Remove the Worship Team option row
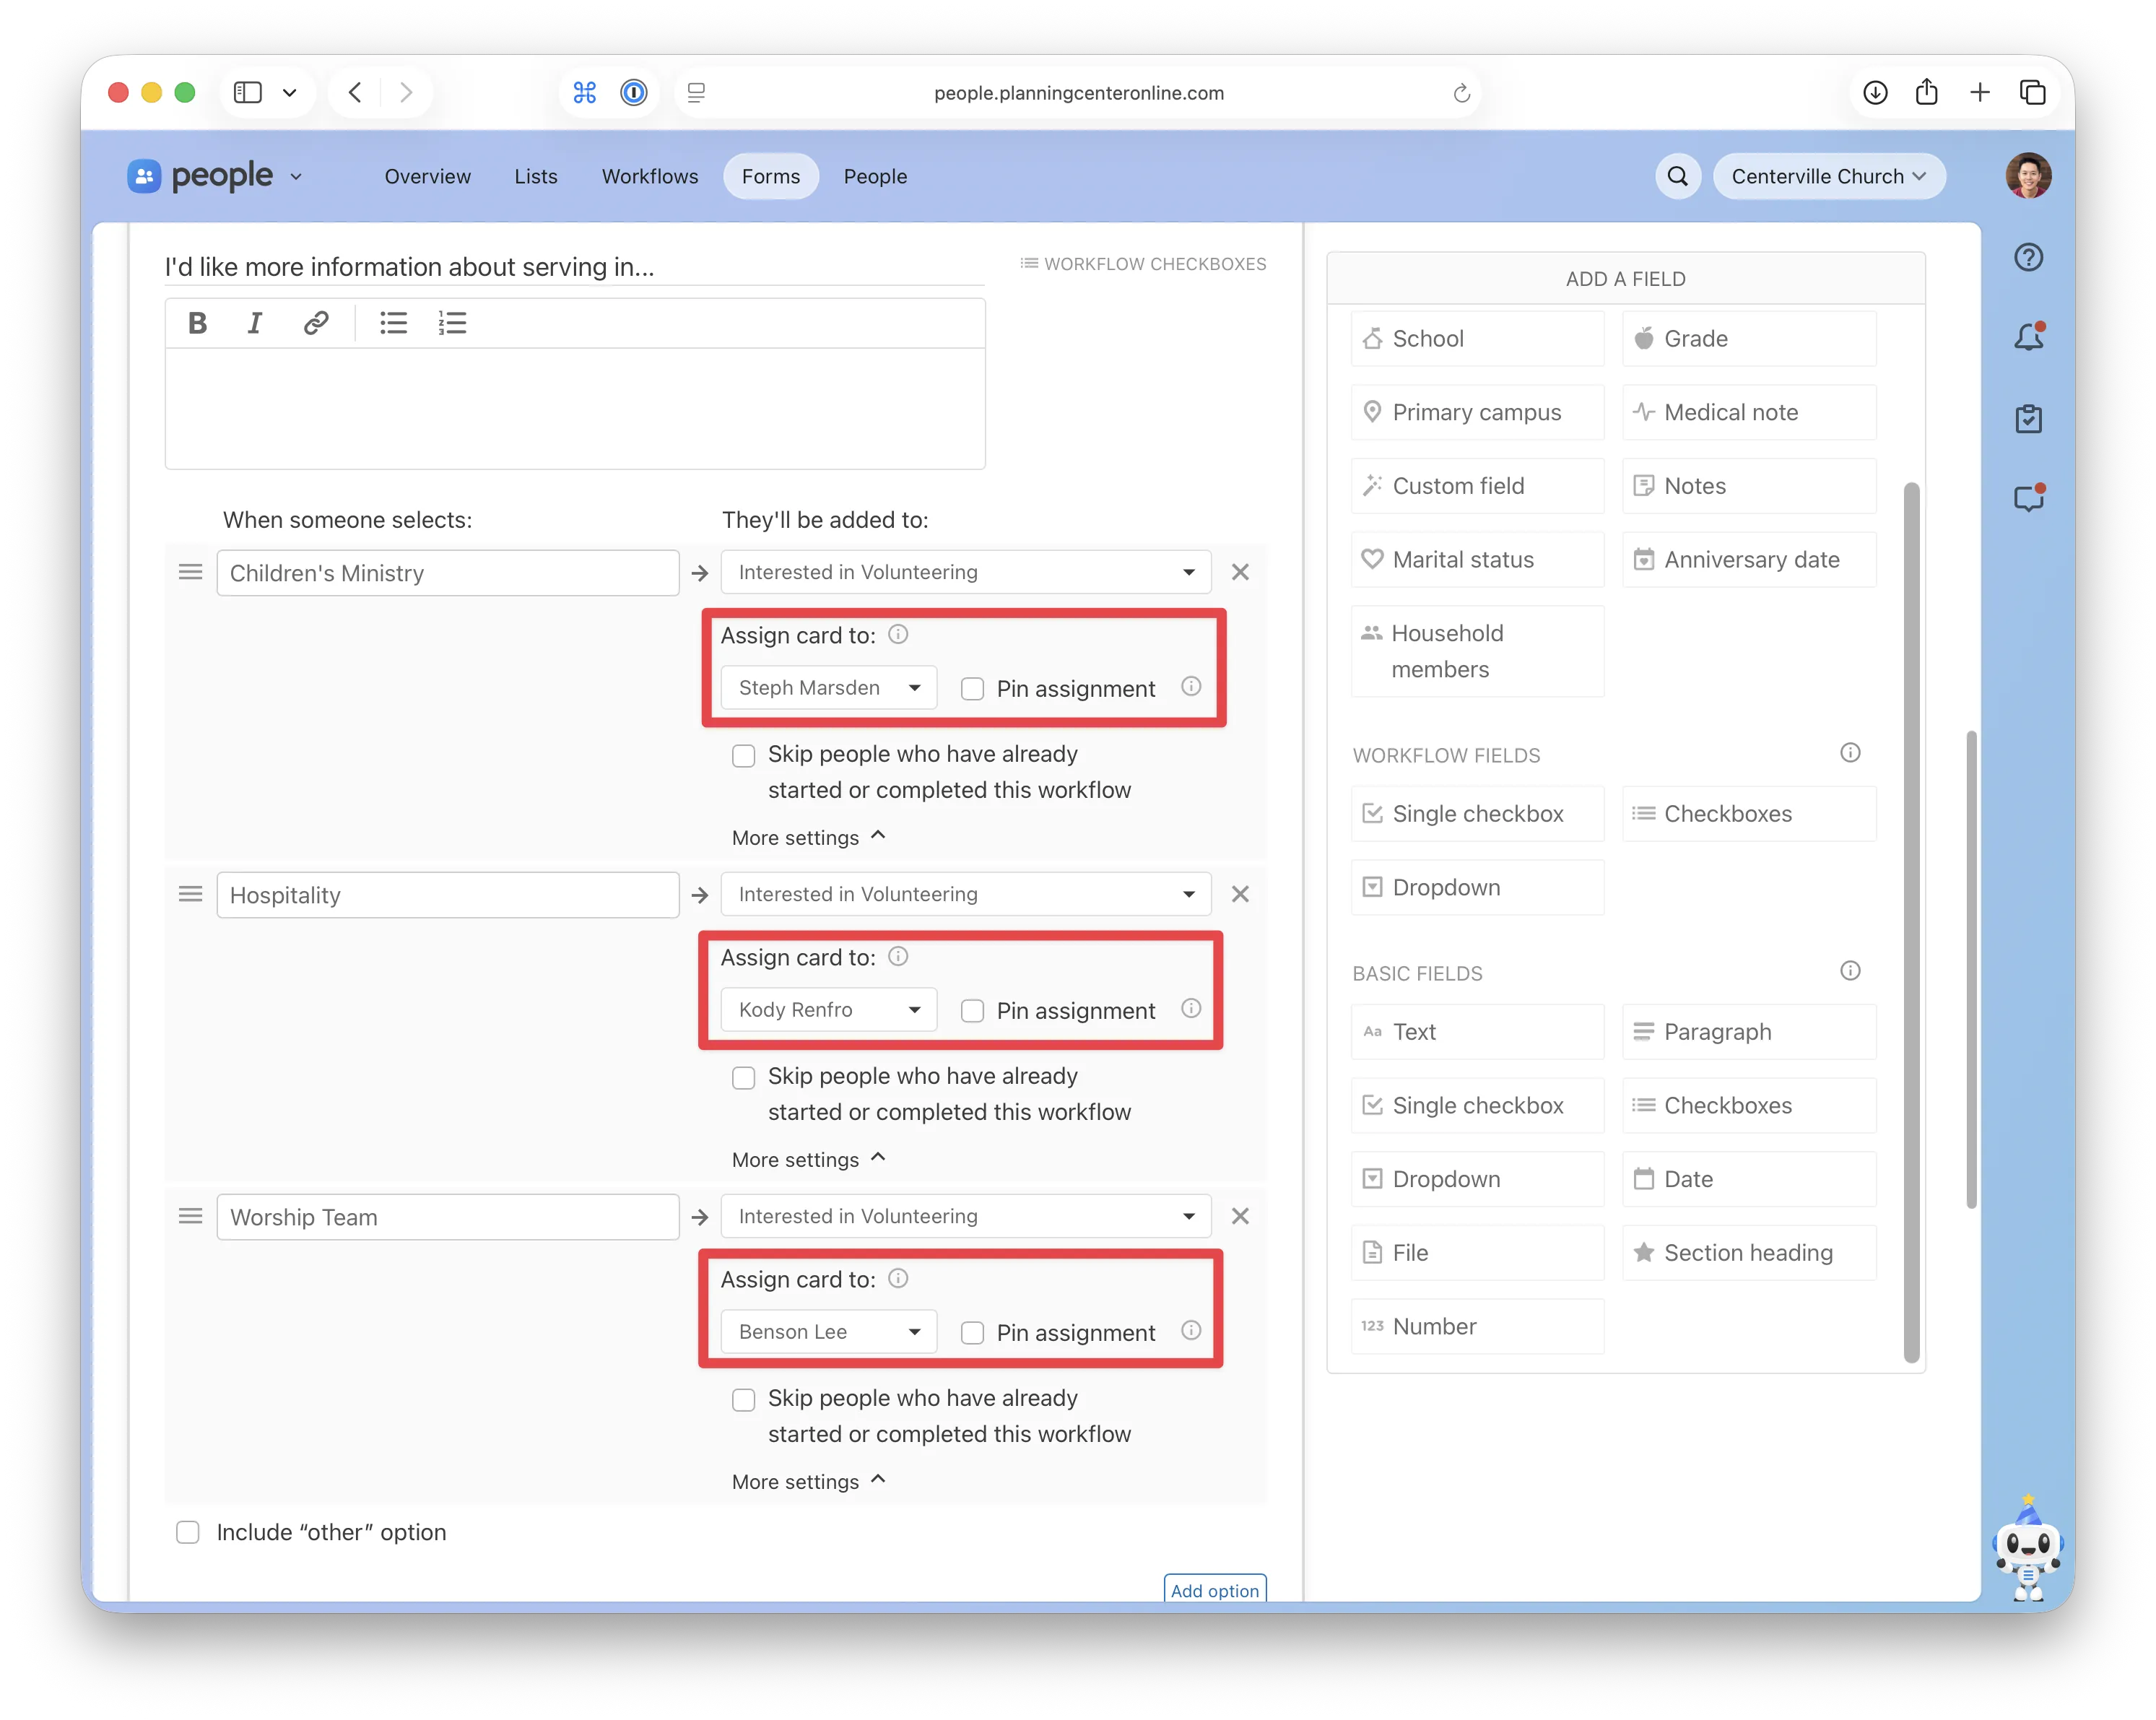 click(x=1240, y=1216)
